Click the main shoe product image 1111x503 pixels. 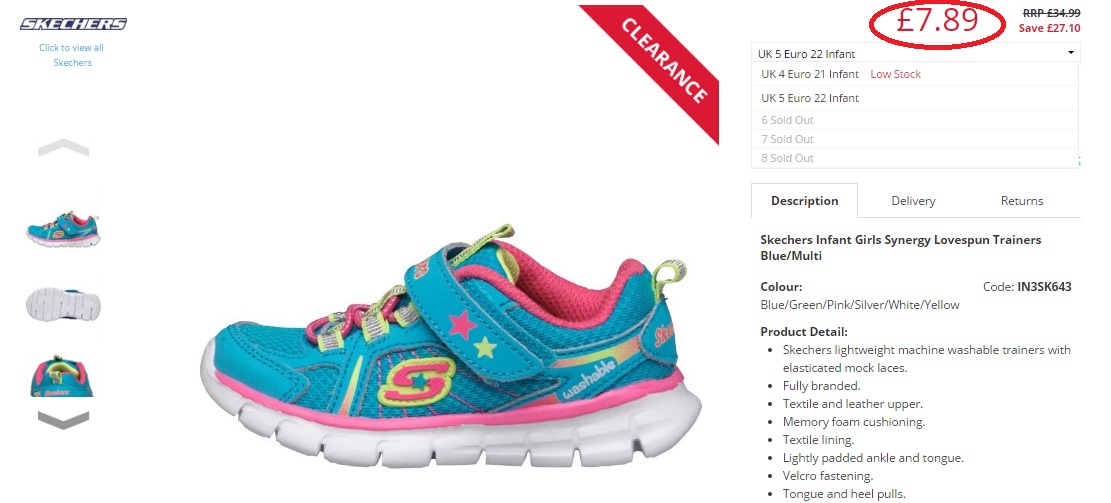tap(451, 345)
